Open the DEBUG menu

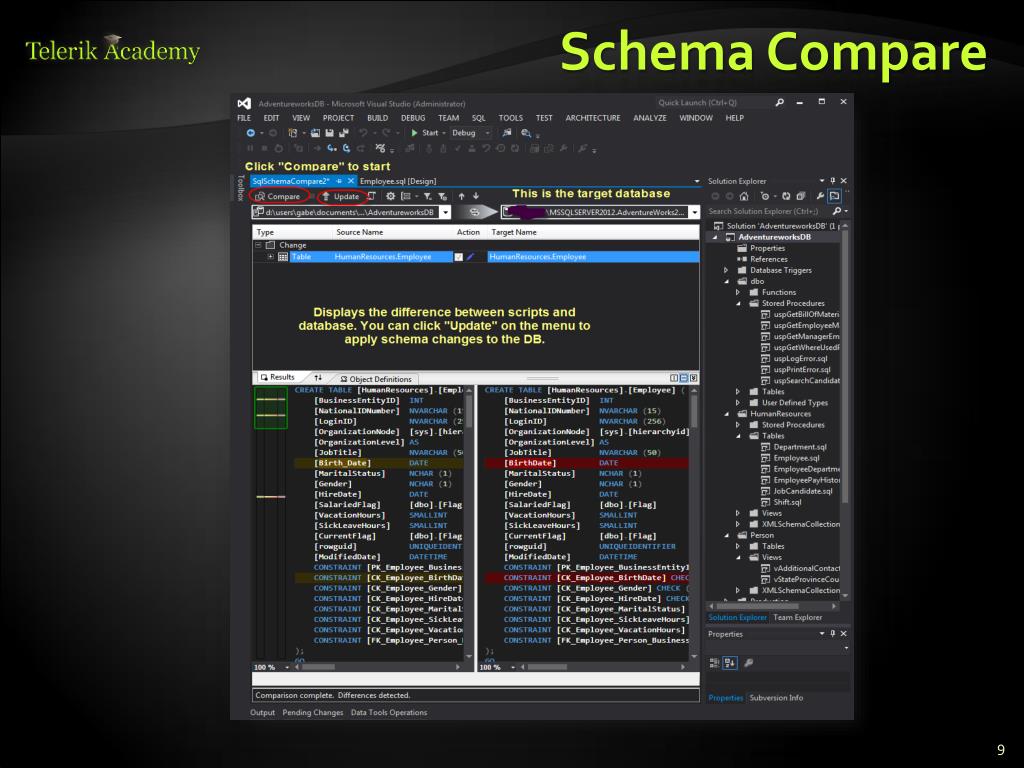tap(413, 118)
